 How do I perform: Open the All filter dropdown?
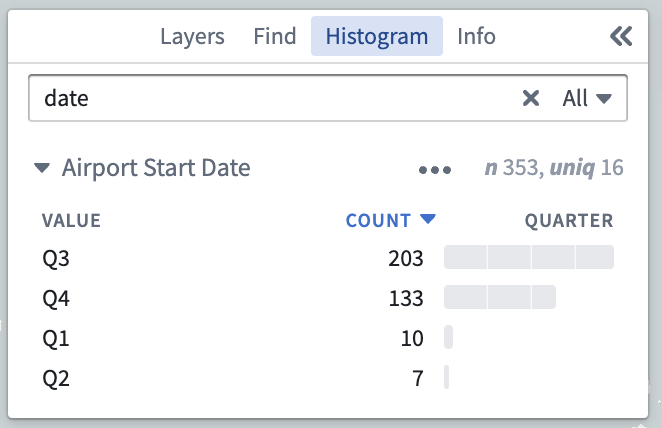587,98
